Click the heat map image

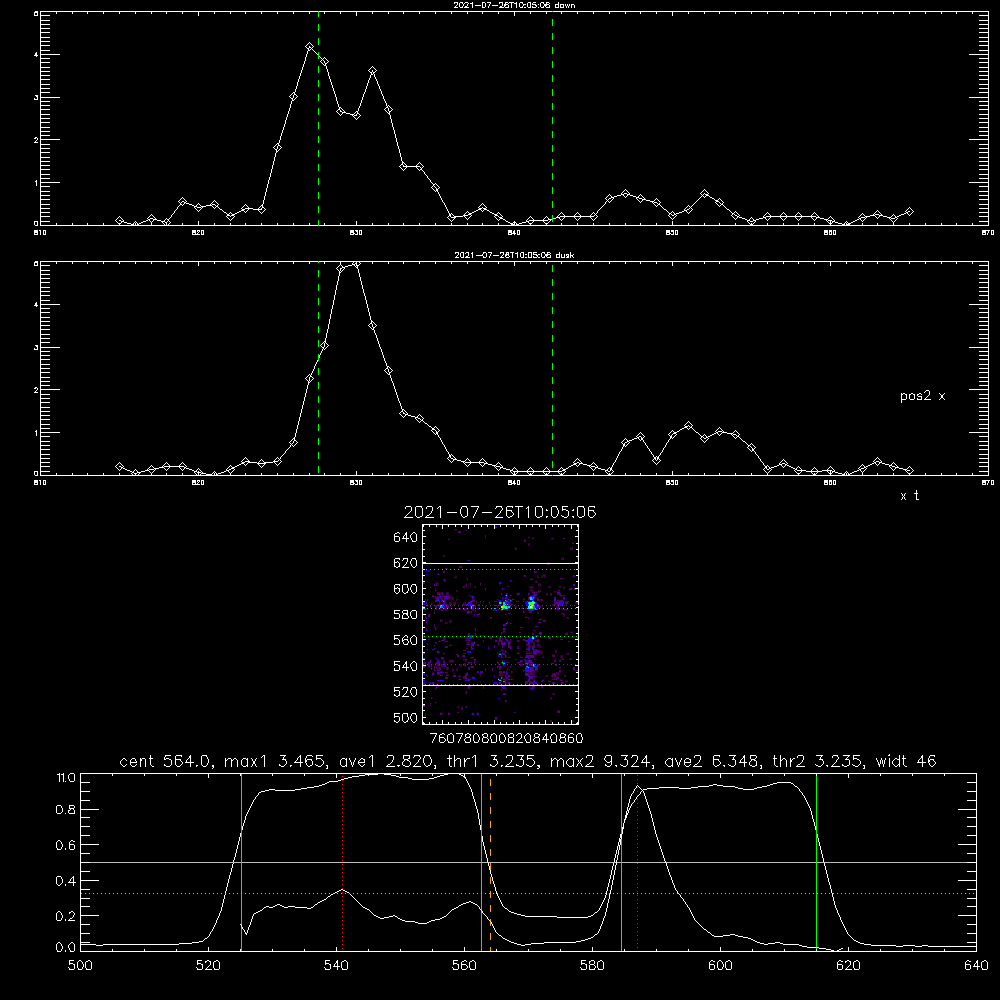tap(501, 624)
